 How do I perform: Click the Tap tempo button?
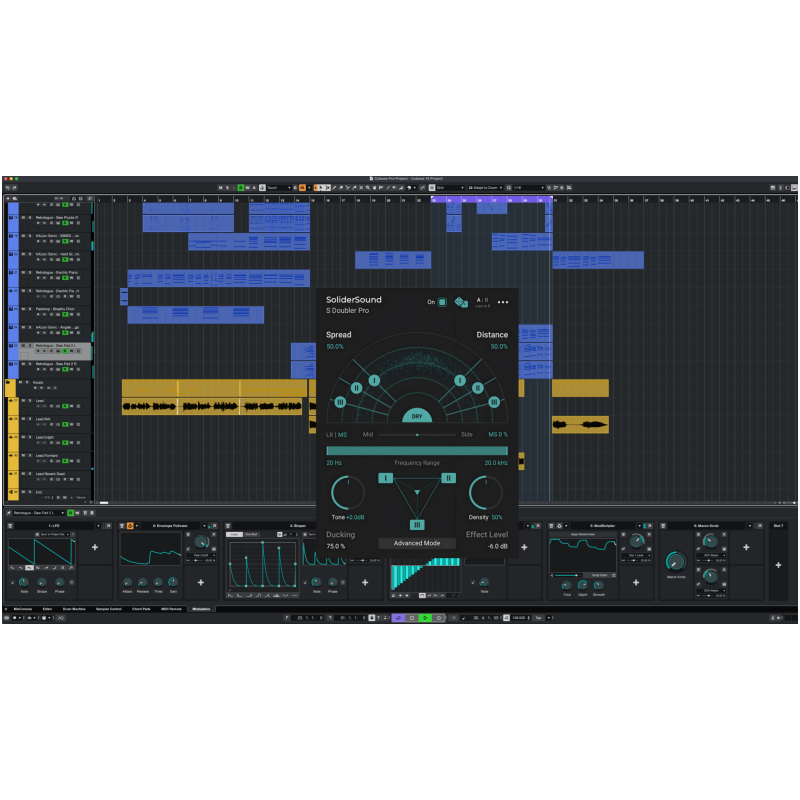click(538, 618)
